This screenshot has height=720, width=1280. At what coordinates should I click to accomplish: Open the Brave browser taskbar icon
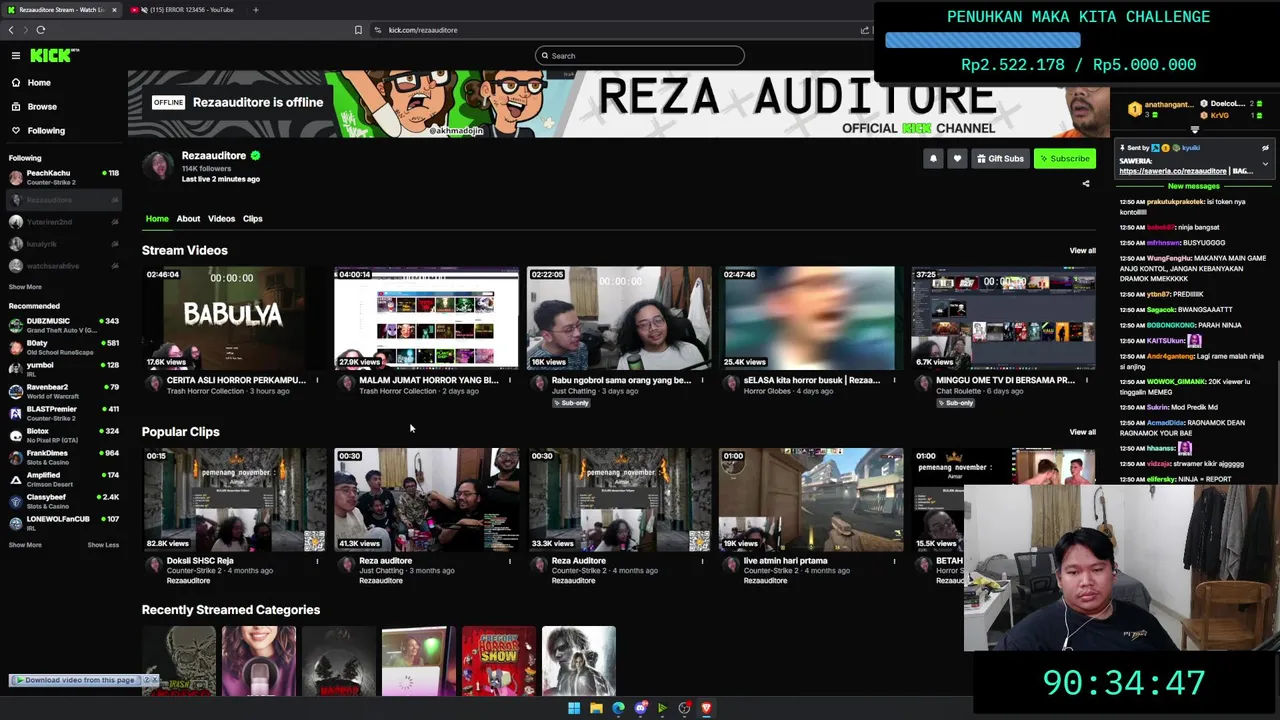point(706,708)
